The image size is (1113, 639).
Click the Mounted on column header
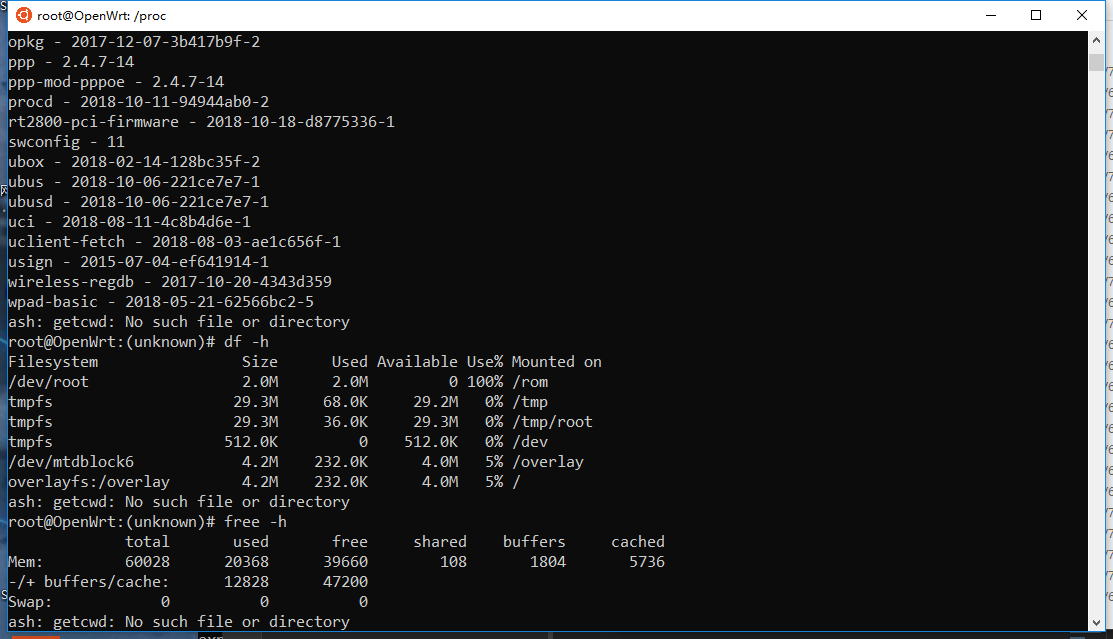[556, 361]
